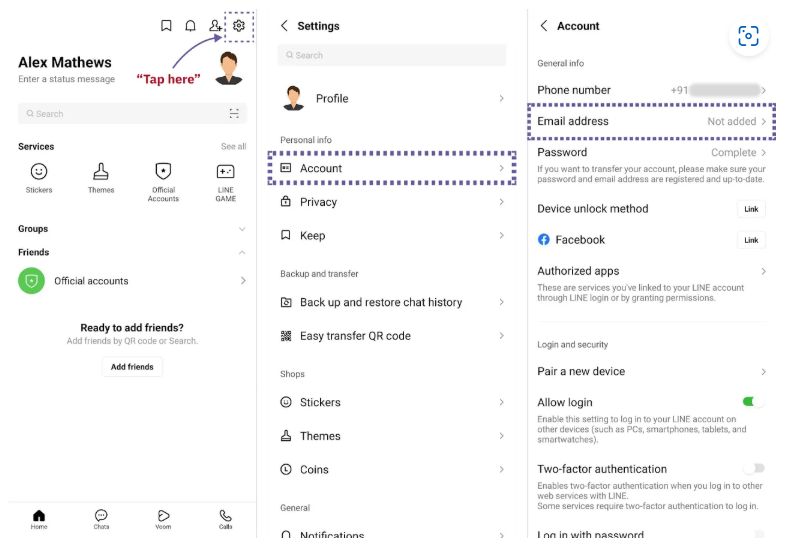792x560 pixels.
Task: Enable Two-factor authentication toggle
Action: 754,468
